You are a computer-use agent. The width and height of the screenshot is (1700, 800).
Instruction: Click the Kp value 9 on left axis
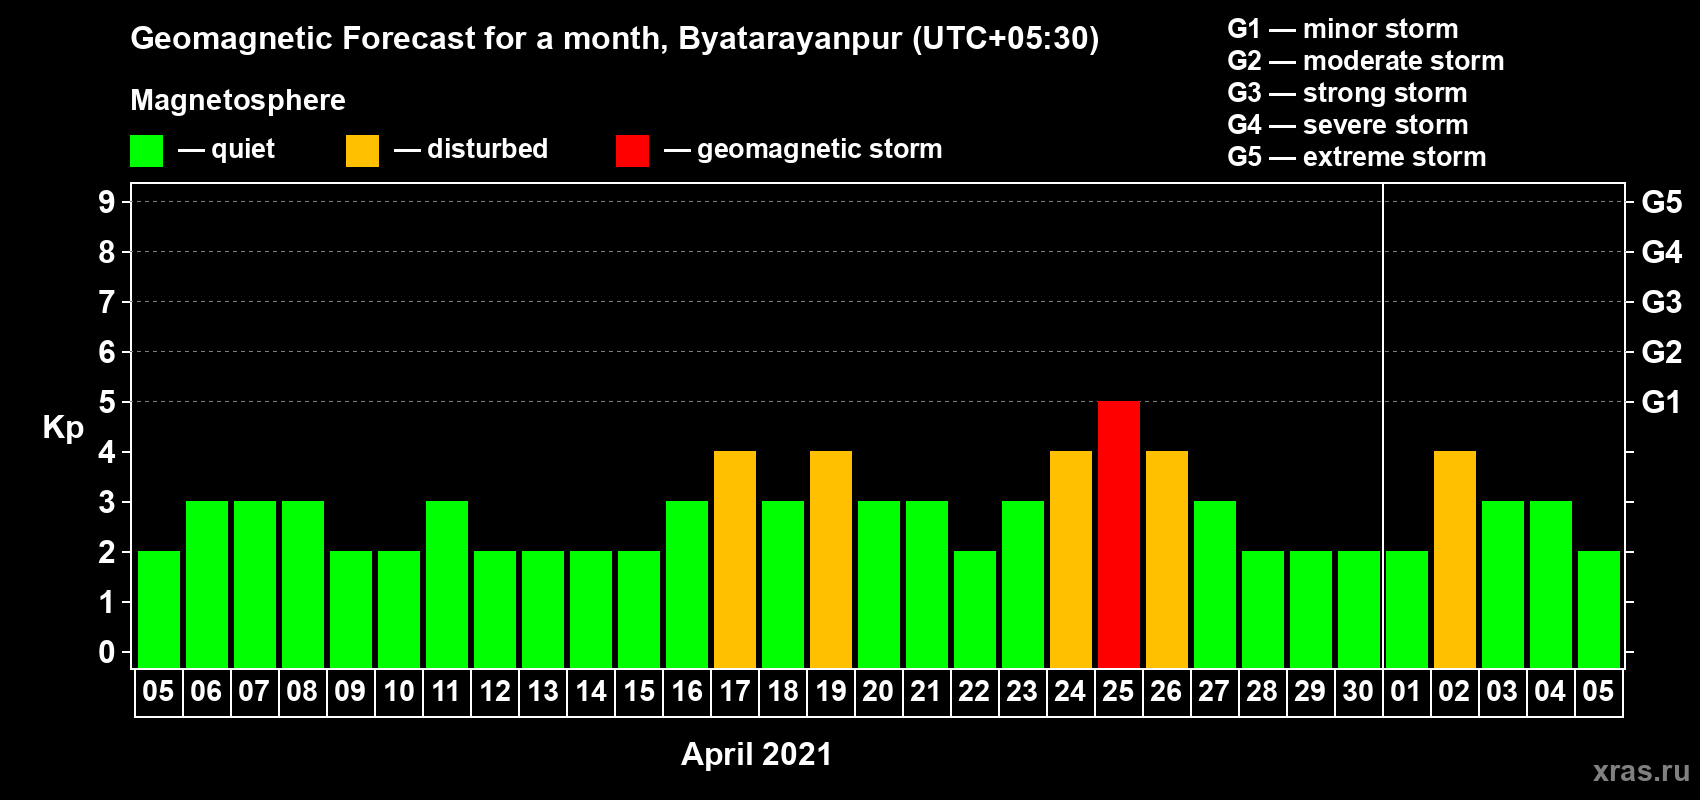[x=107, y=202]
